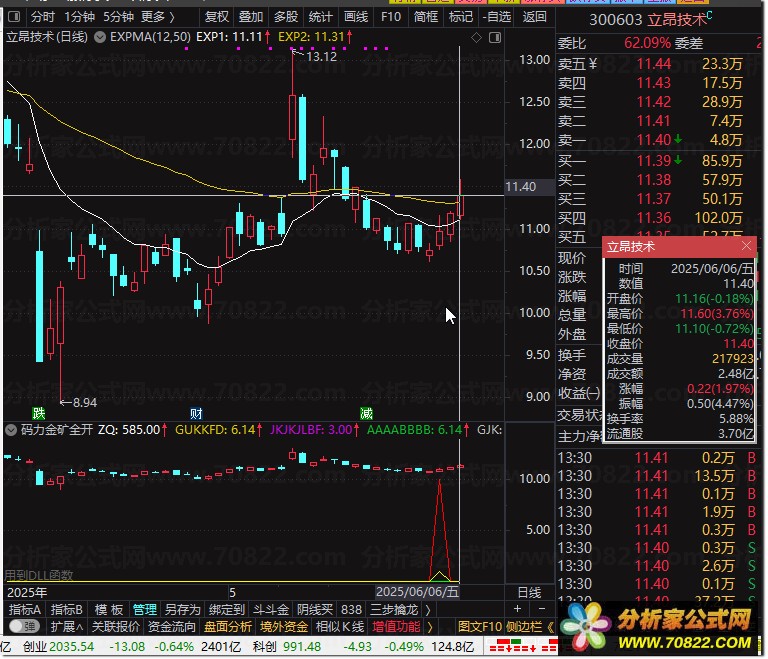The height and width of the screenshot is (659, 768).
Task: Click the 叠加 toolbar button
Action: (x=251, y=17)
